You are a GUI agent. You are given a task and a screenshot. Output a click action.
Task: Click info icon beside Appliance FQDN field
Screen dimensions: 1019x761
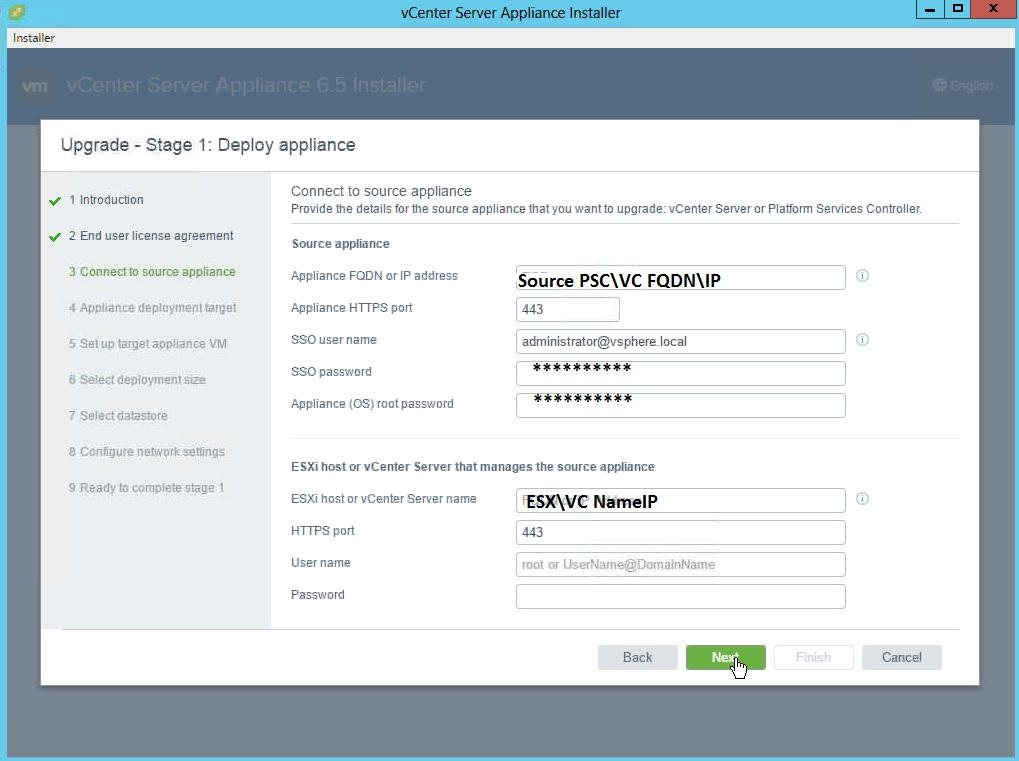pyautogui.click(x=862, y=276)
